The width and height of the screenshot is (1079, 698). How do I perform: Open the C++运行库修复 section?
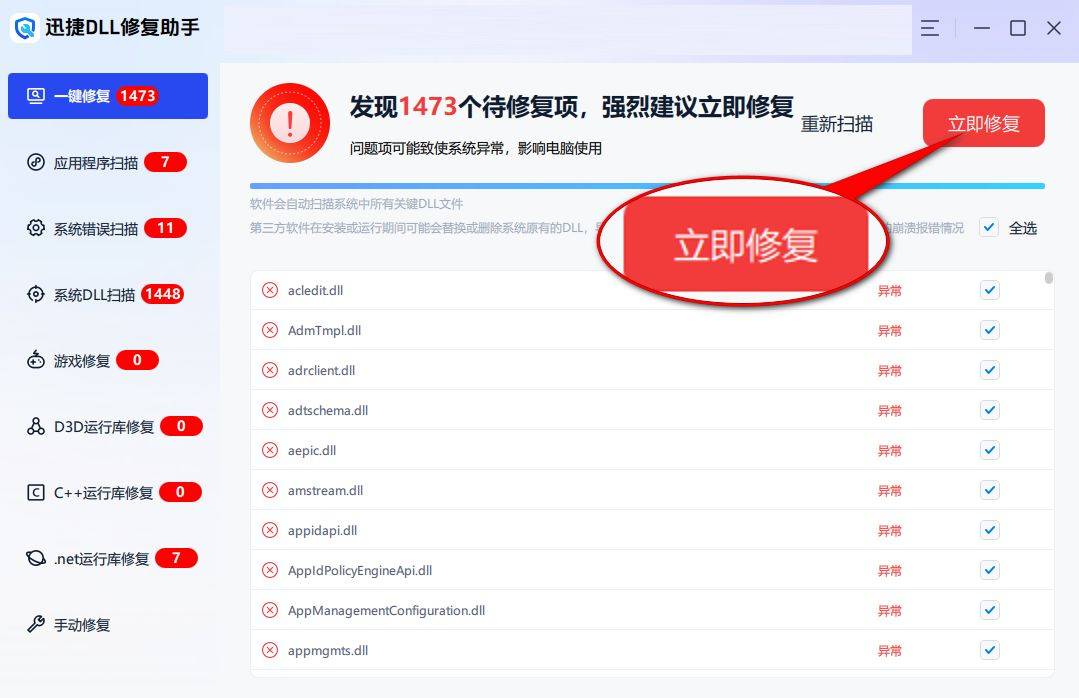click(x=108, y=492)
